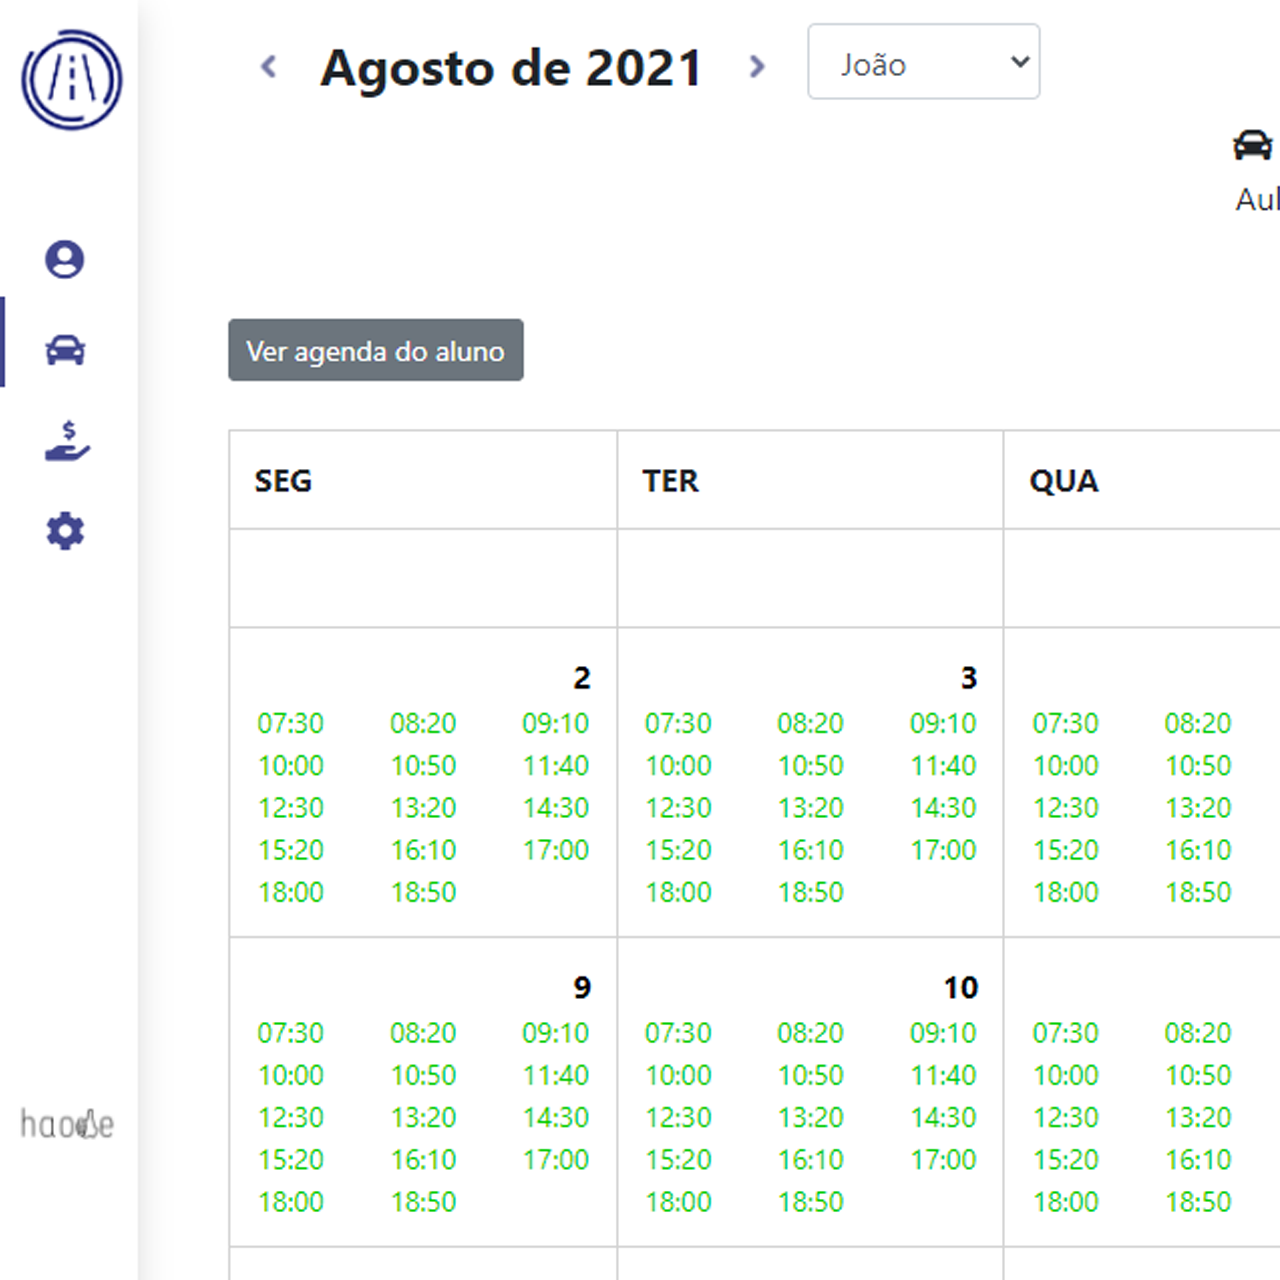Open the user profile sidebar icon
This screenshot has height=1280, width=1280.
coord(65,260)
